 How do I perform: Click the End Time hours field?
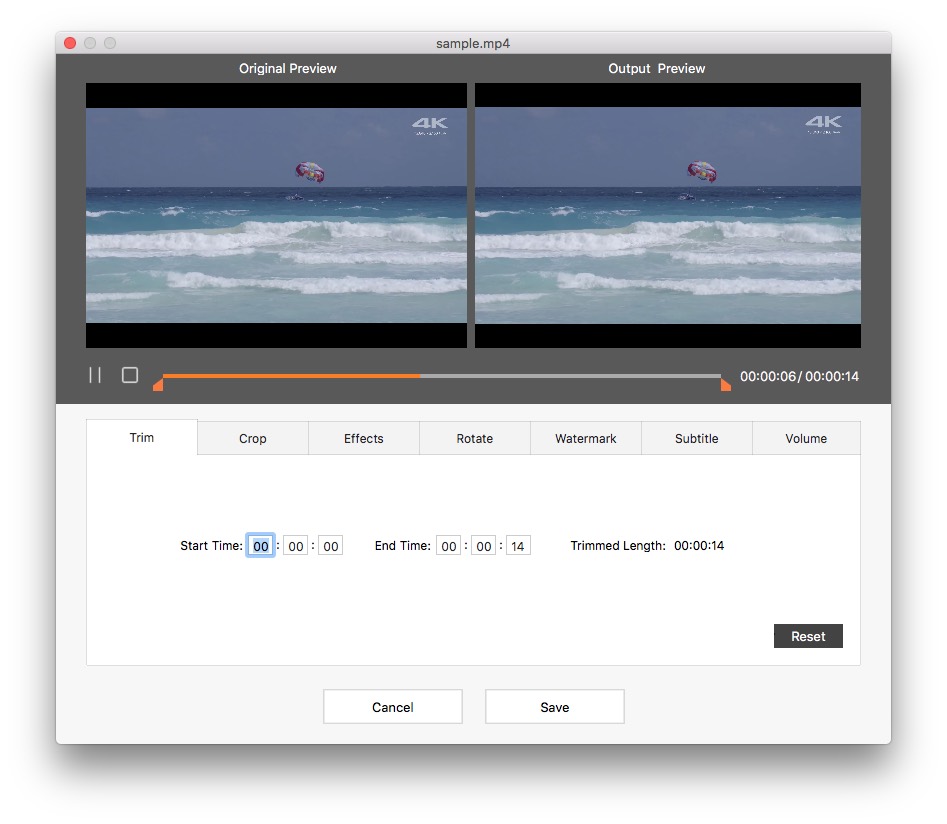click(448, 545)
